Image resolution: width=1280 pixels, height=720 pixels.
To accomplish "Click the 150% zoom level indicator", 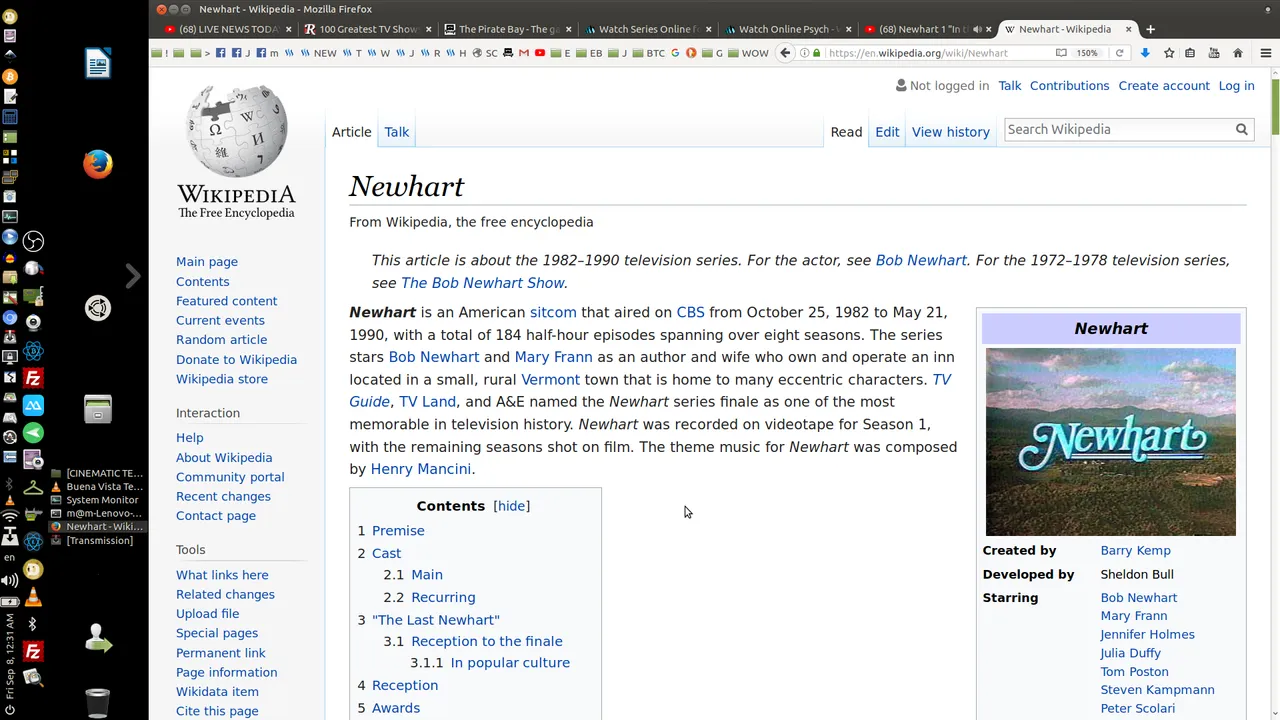I will (1087, 53).
